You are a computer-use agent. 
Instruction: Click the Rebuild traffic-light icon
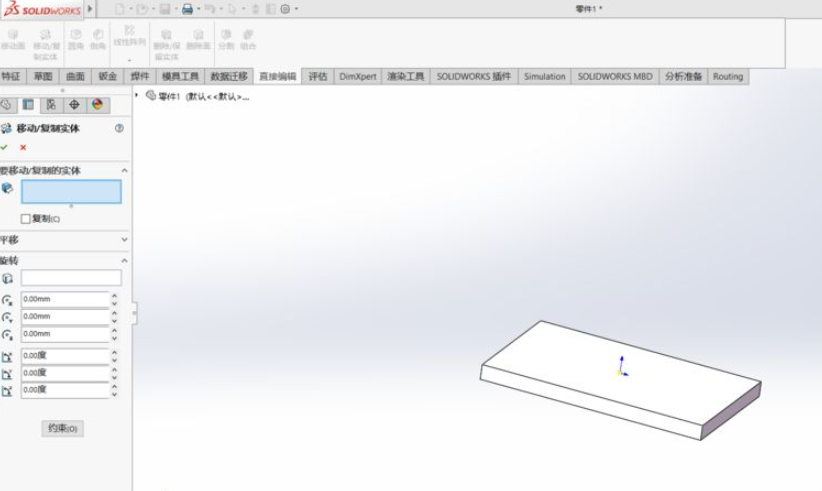click(256, 9)
